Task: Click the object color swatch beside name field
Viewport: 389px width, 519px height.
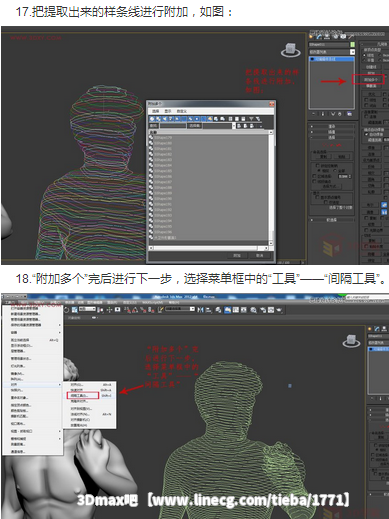Action: click(352, 44)
